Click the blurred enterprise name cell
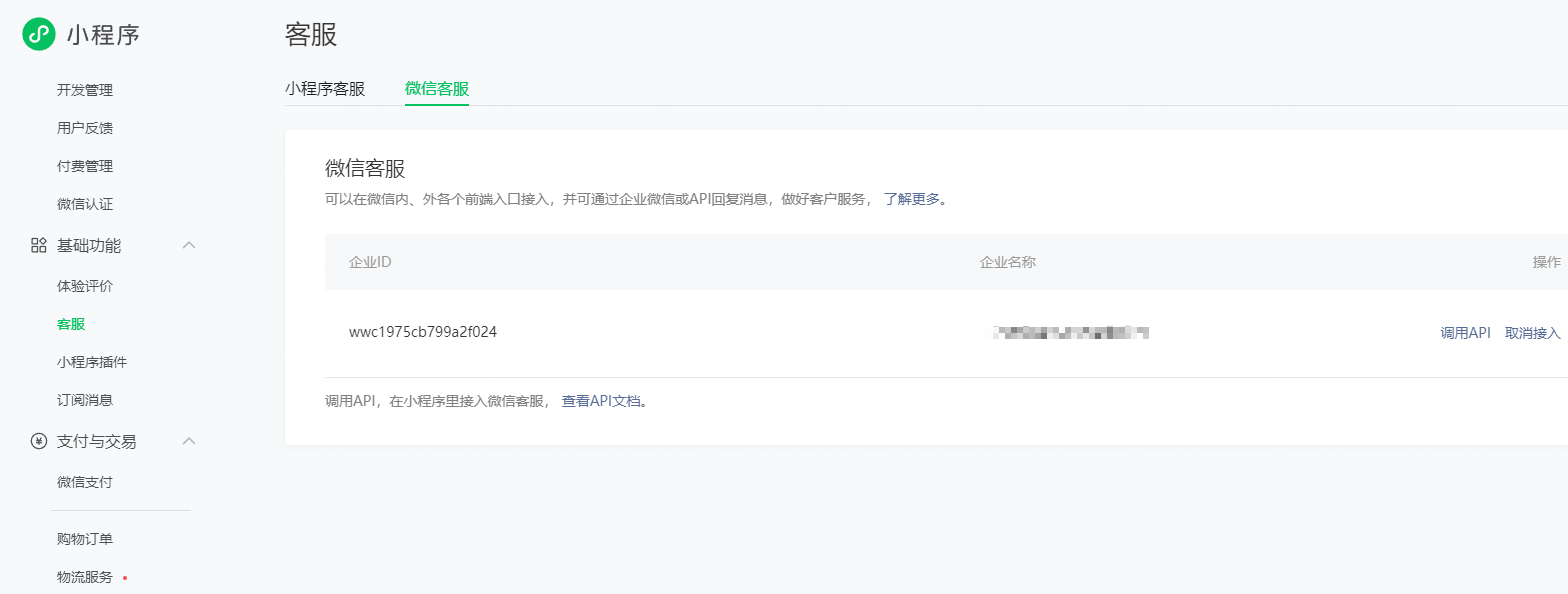This screenshot has width=1568, height=594. click(x=1071, y=332)
